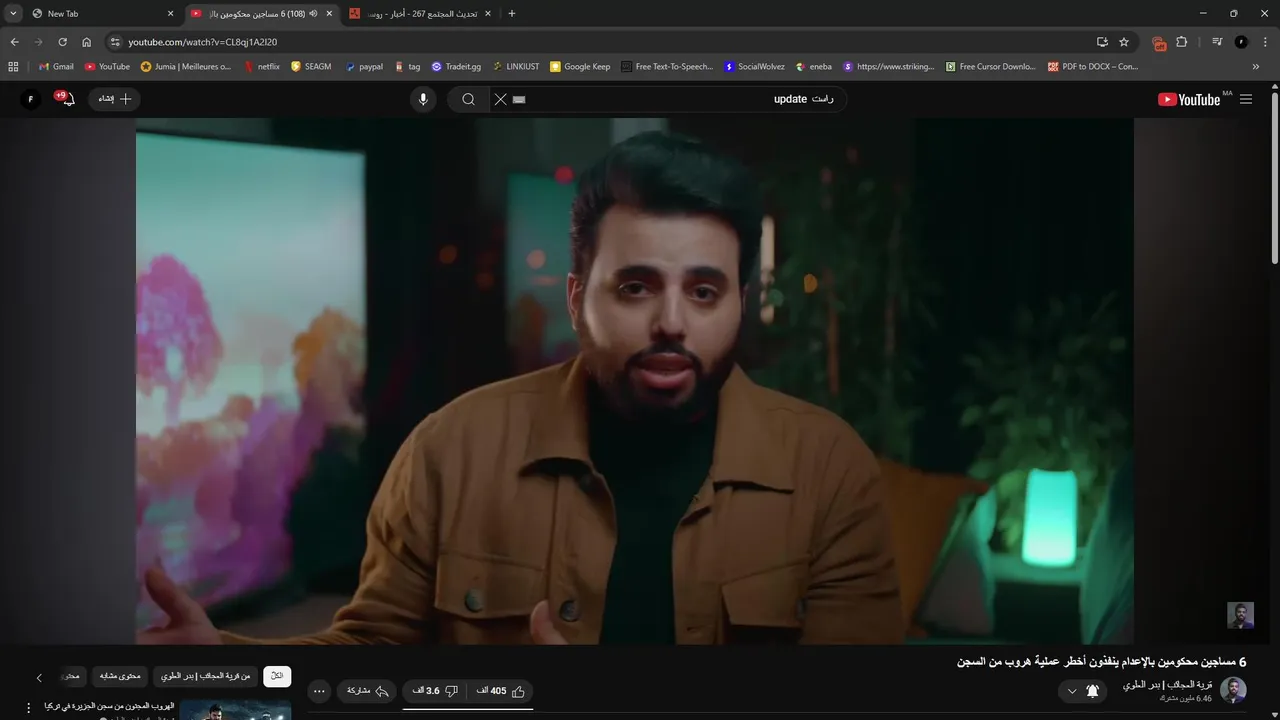Screen dimensions: 1280x720
Task: Install app icon in address bar
Action: pyautogui.click(x=1102, y=42)
